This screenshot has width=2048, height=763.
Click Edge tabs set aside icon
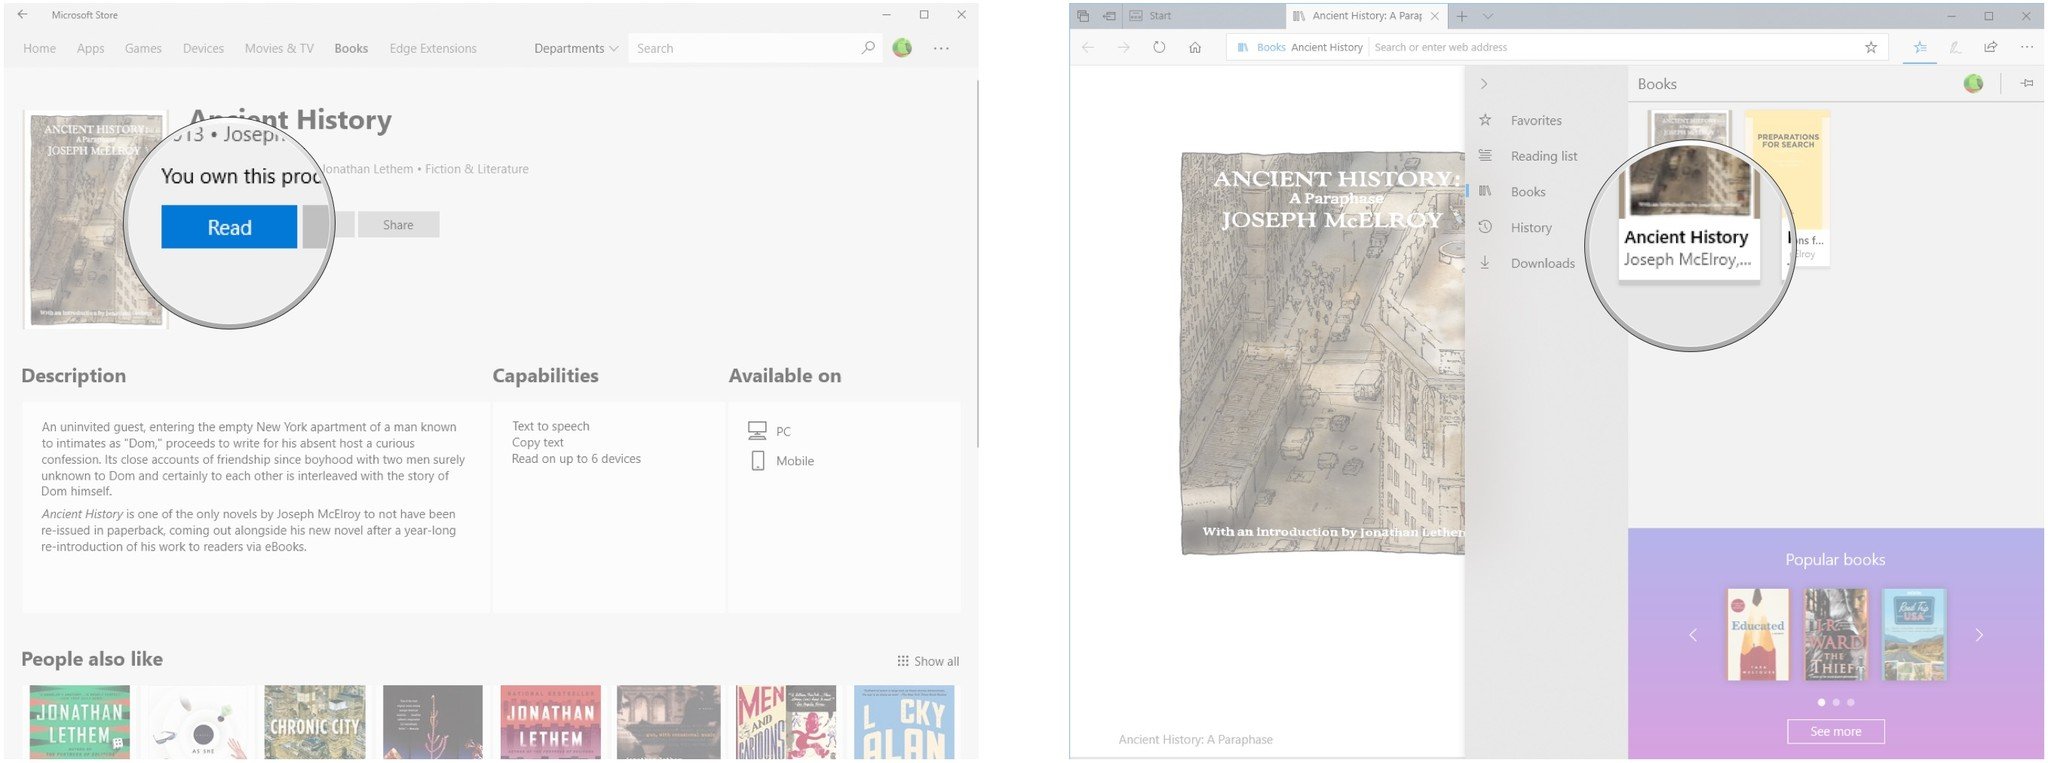pos(1083,16)
